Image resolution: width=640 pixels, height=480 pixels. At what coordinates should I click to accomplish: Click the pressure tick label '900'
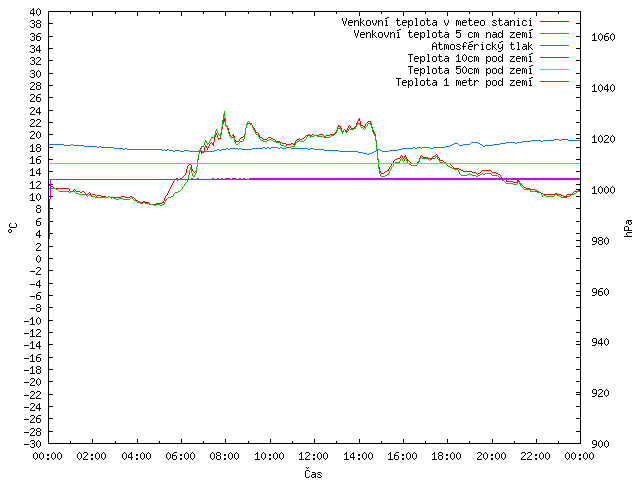(x=600, y=444)
